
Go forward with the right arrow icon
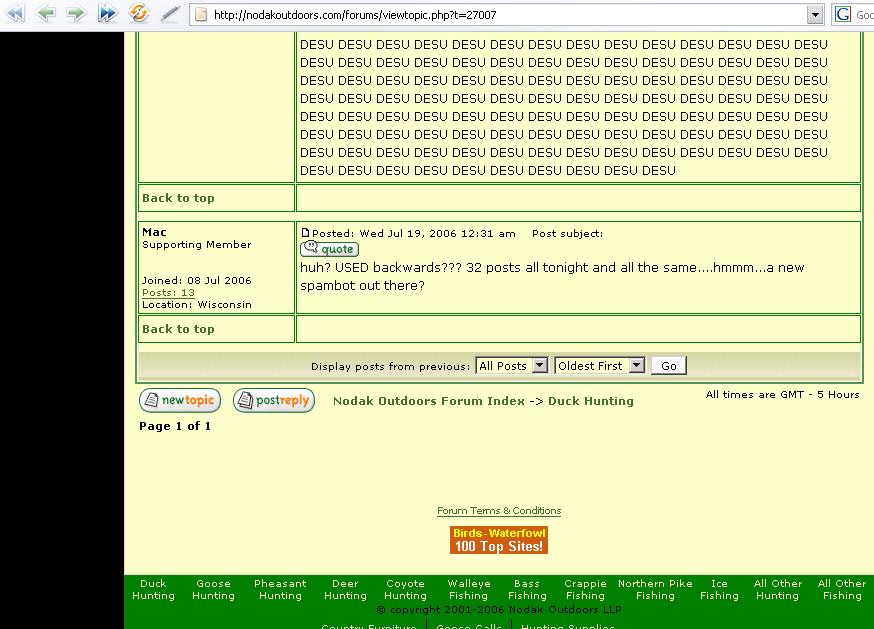click(76, 13)
